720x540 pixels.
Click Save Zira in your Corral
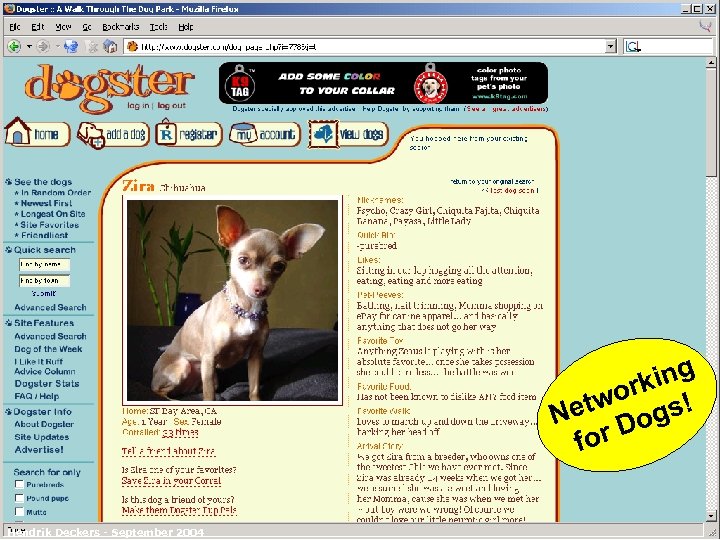(x=171, y=481)
